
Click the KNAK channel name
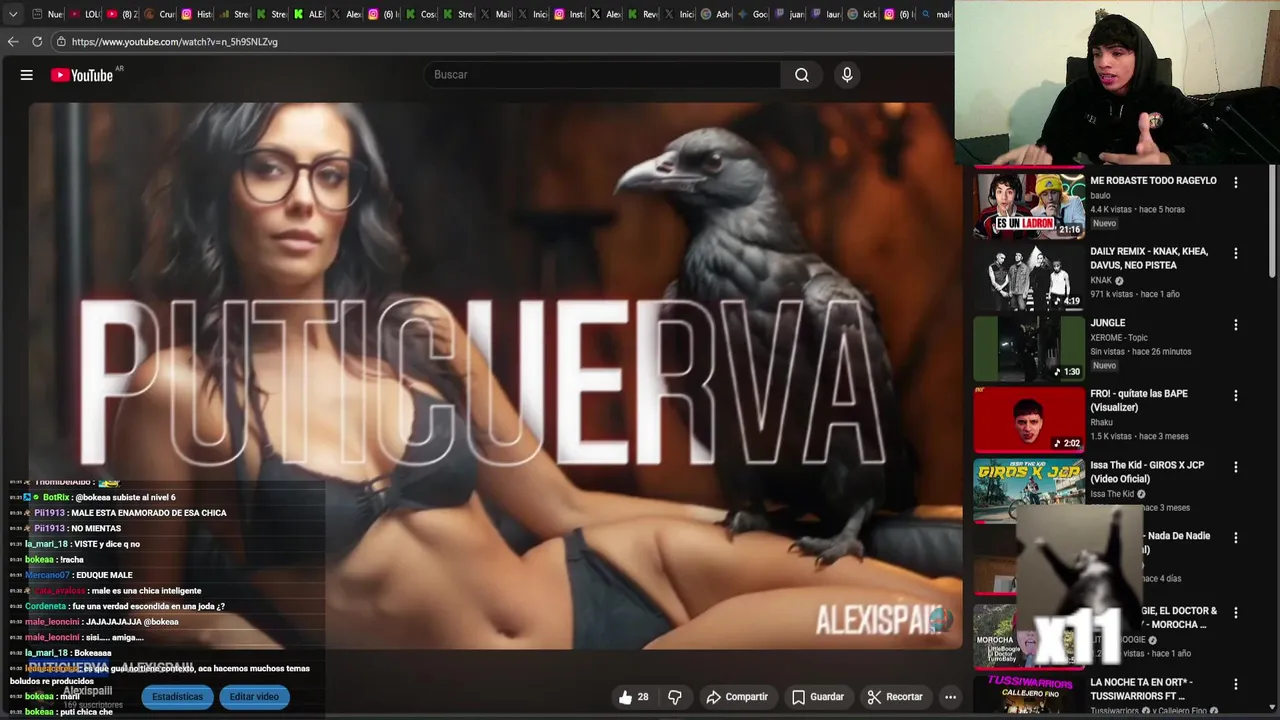(x=1101, y=281)
